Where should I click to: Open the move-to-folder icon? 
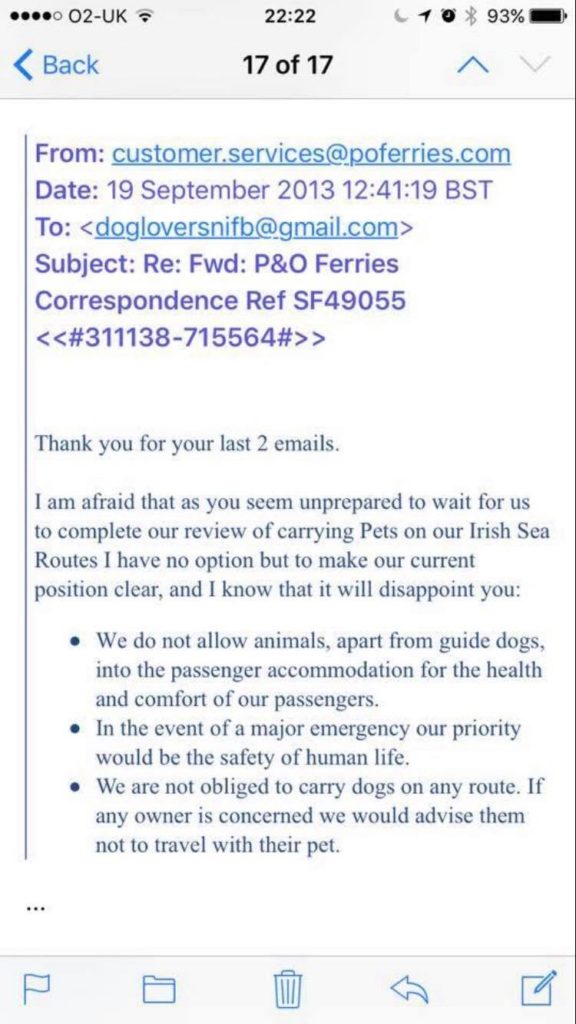[159, 989]
